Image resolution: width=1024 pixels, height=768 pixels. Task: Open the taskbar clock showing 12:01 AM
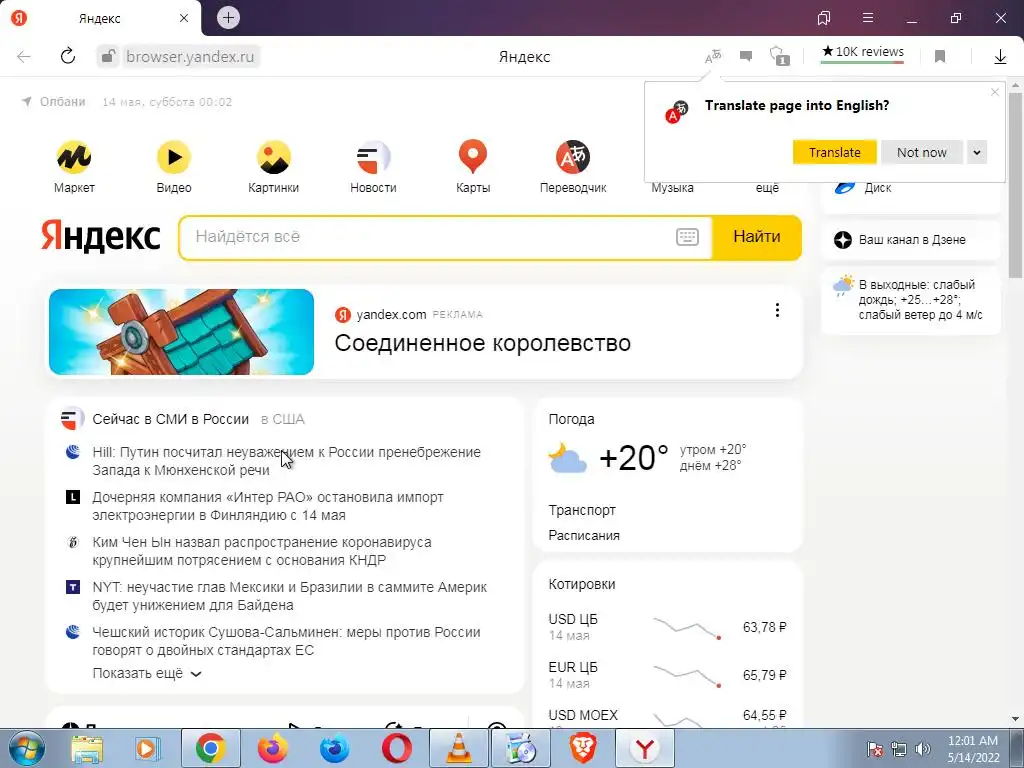tap(973, 749)
